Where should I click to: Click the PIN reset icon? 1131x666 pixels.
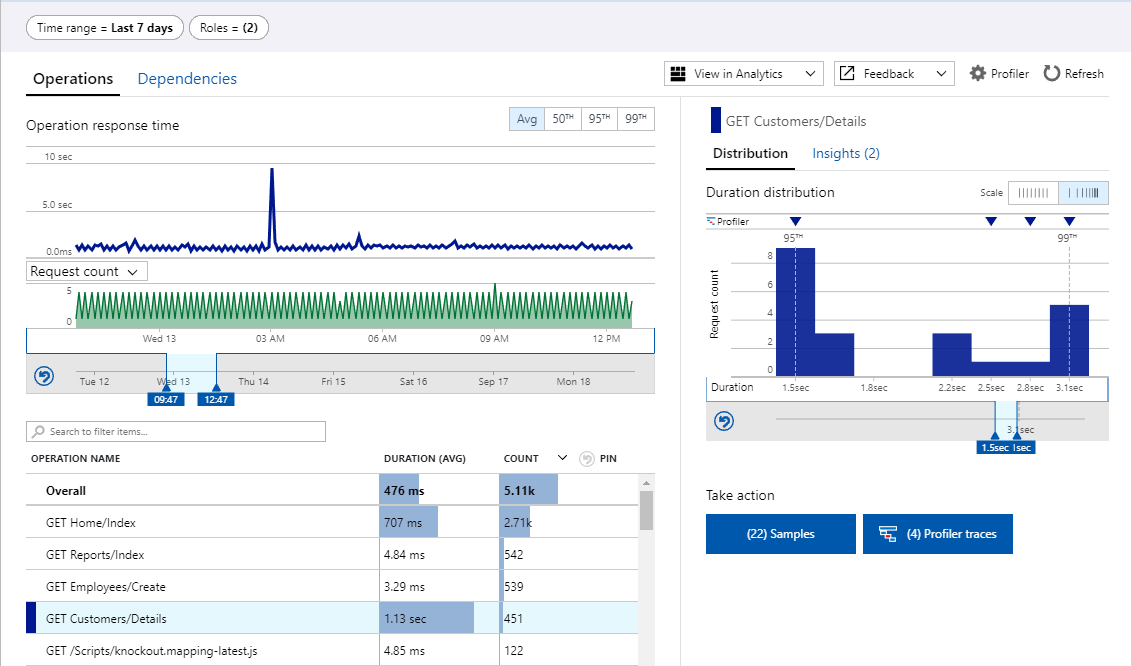pos(587,459)
